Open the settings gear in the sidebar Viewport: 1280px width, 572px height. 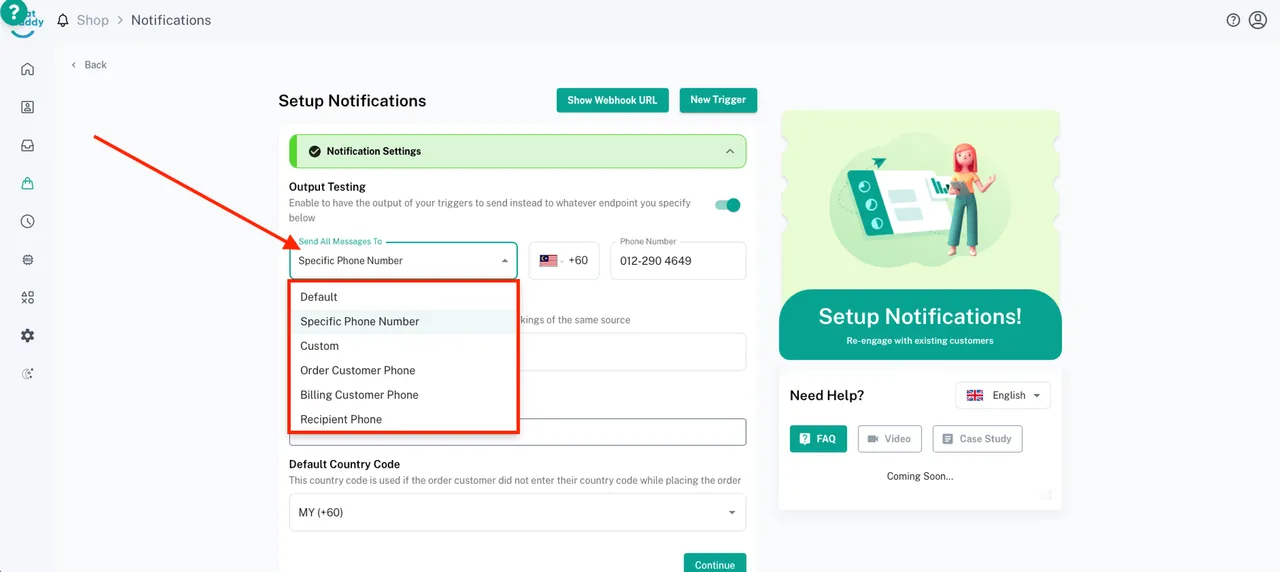pyautogui.click(x=27, y=336)
